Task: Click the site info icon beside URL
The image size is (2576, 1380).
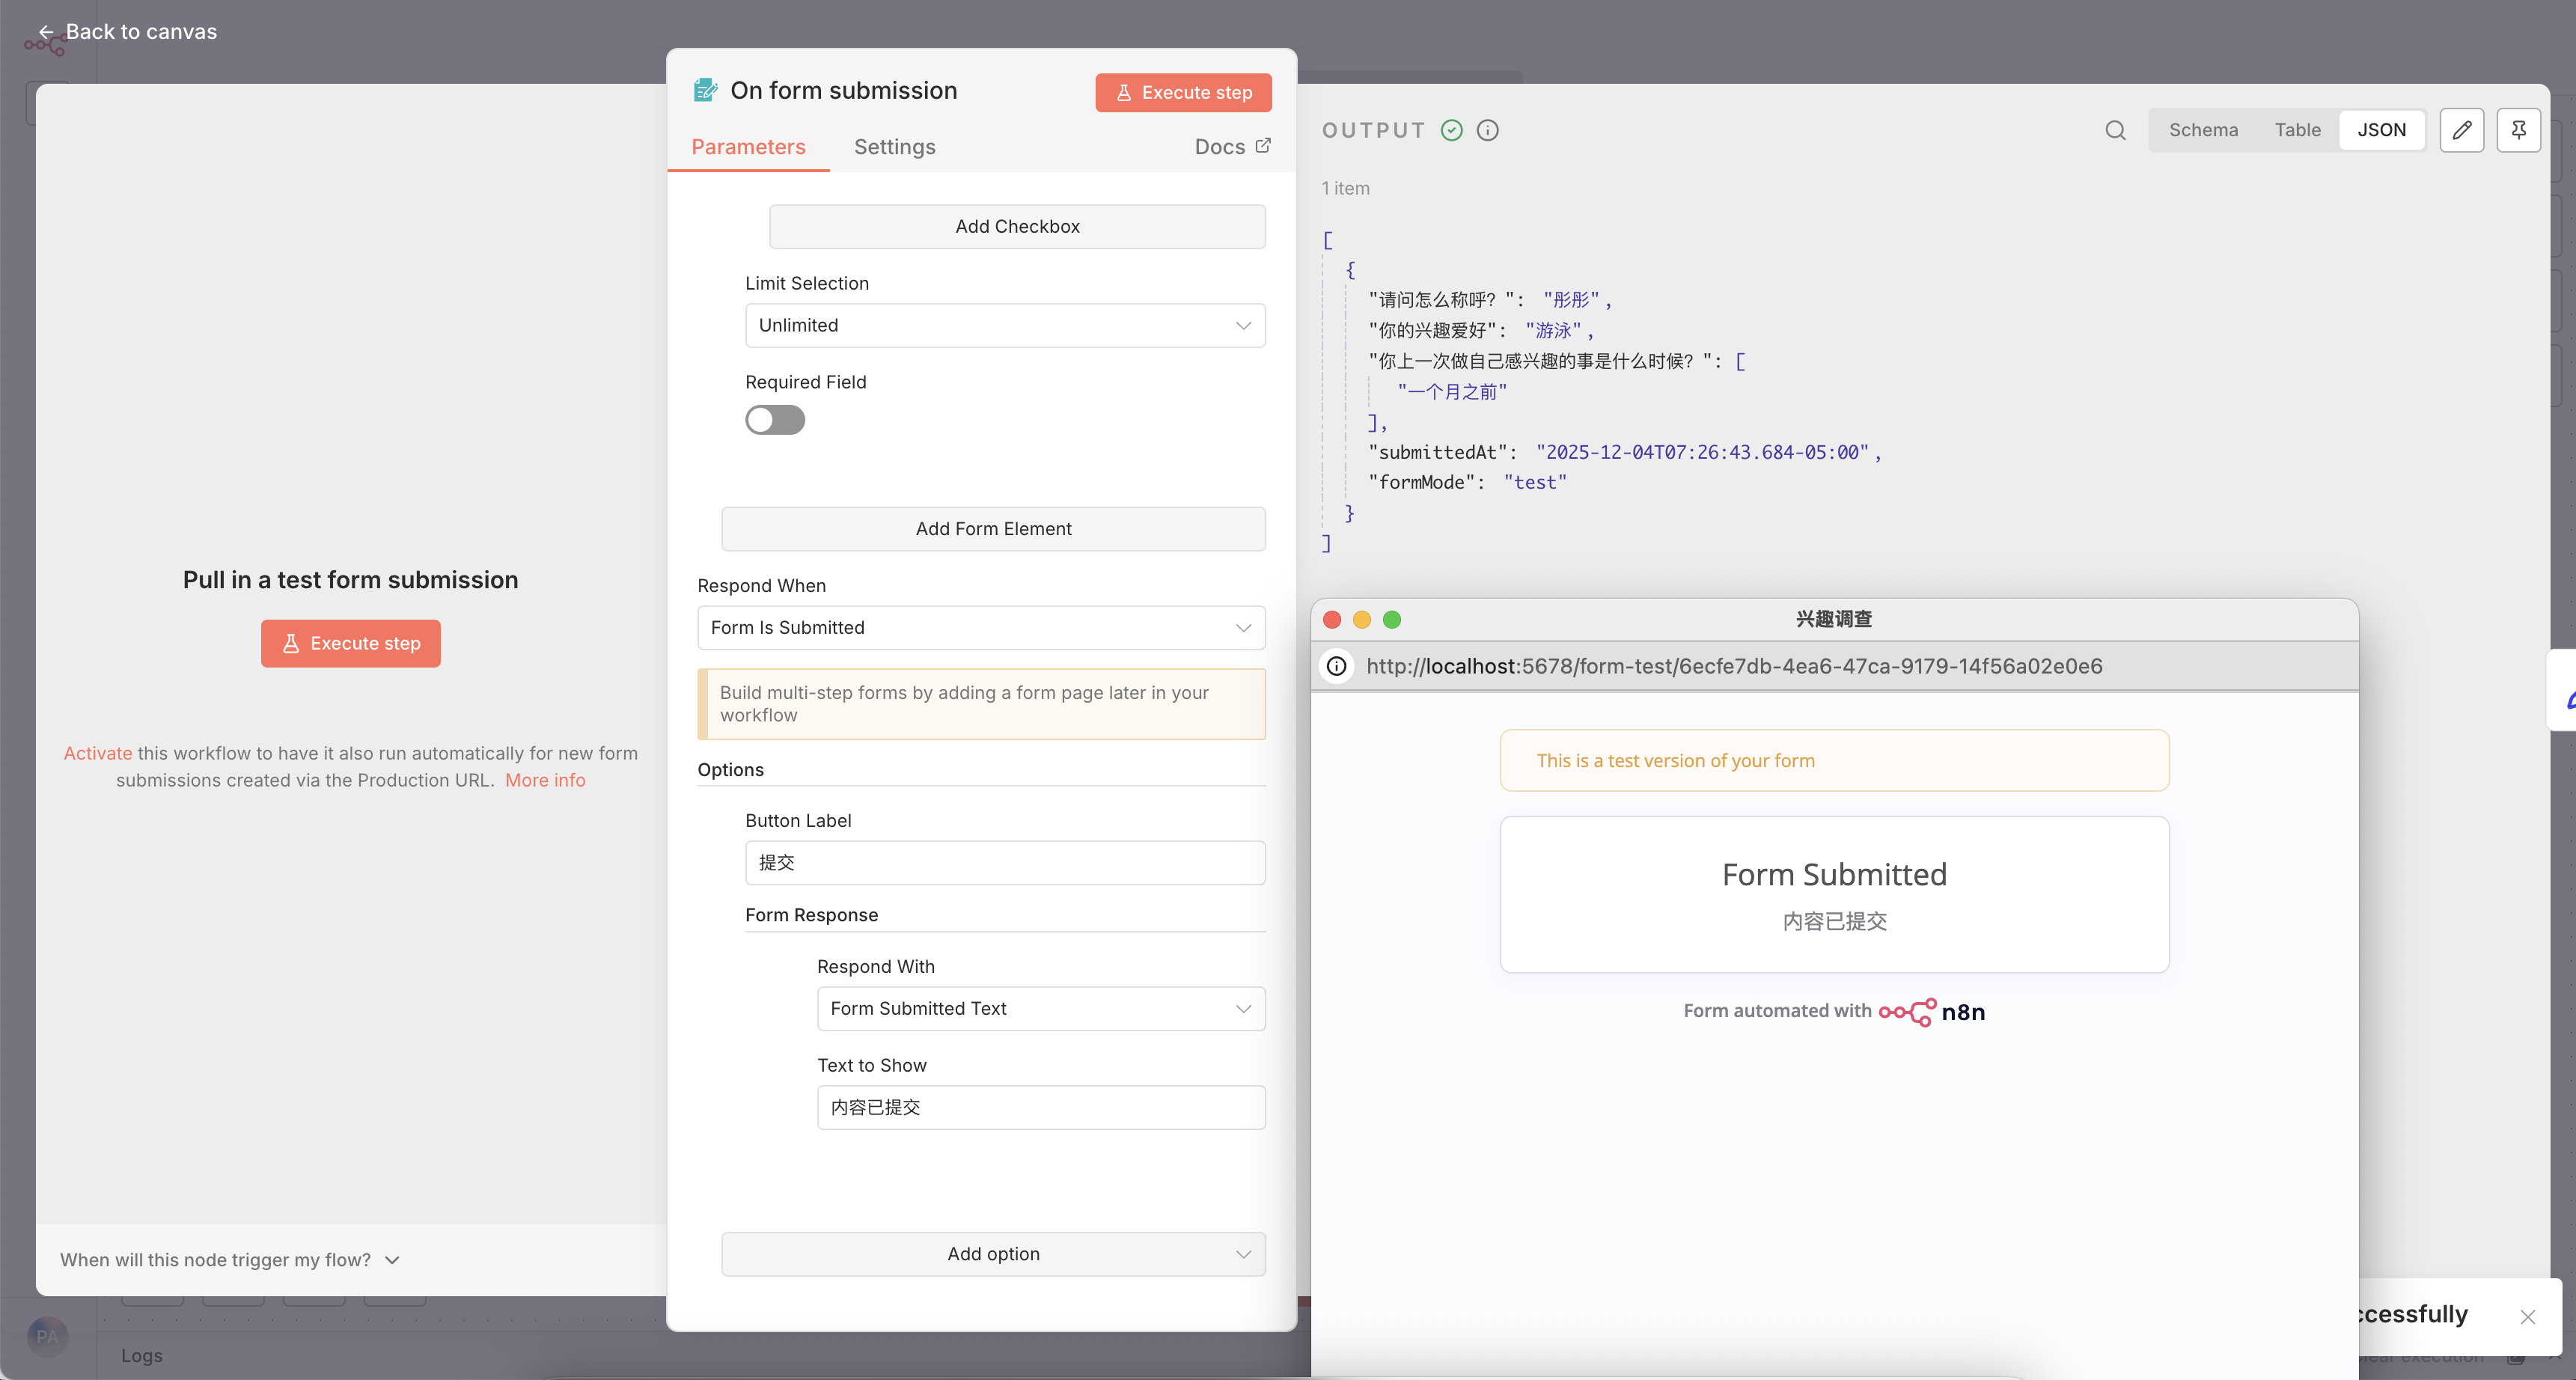Action: (x=1337, y=666)
